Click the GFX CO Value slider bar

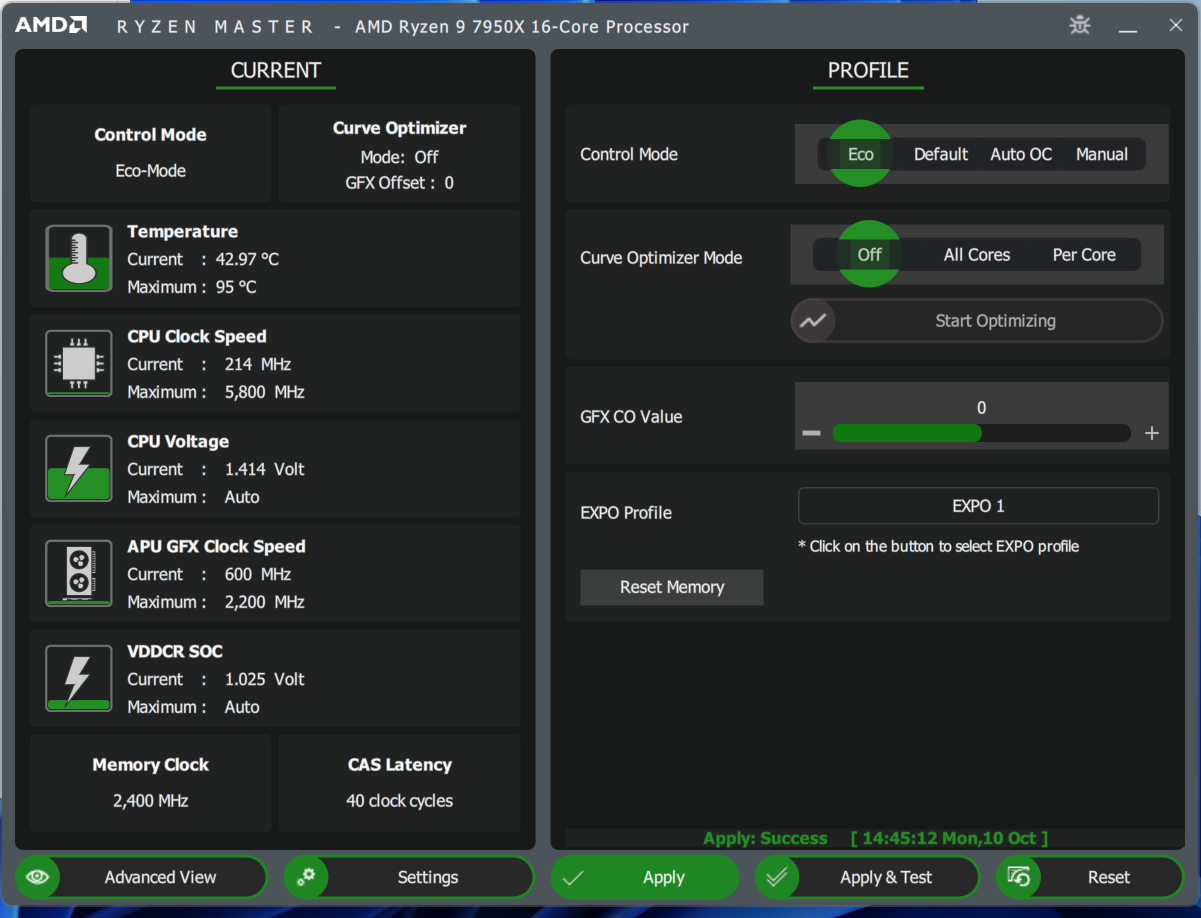pyautogui.click(x=980, y=433)
